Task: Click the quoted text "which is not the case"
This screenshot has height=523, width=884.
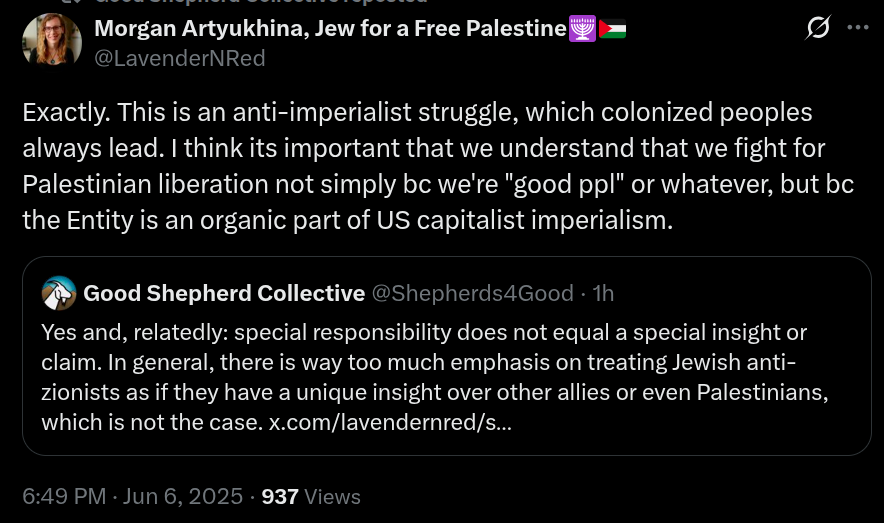Action: (x=152, y=422)
